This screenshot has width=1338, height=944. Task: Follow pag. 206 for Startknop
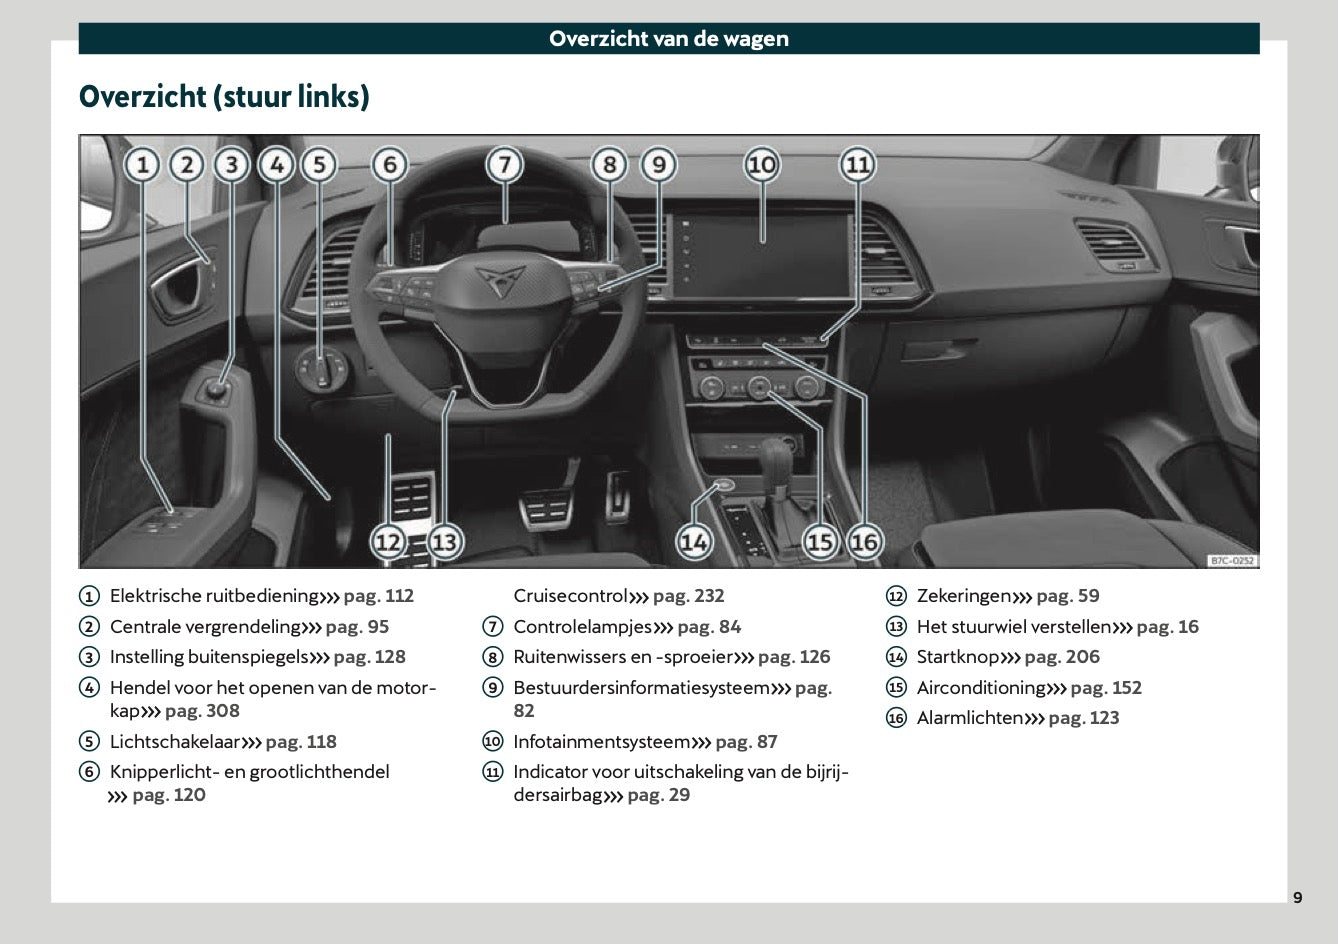1062,657
